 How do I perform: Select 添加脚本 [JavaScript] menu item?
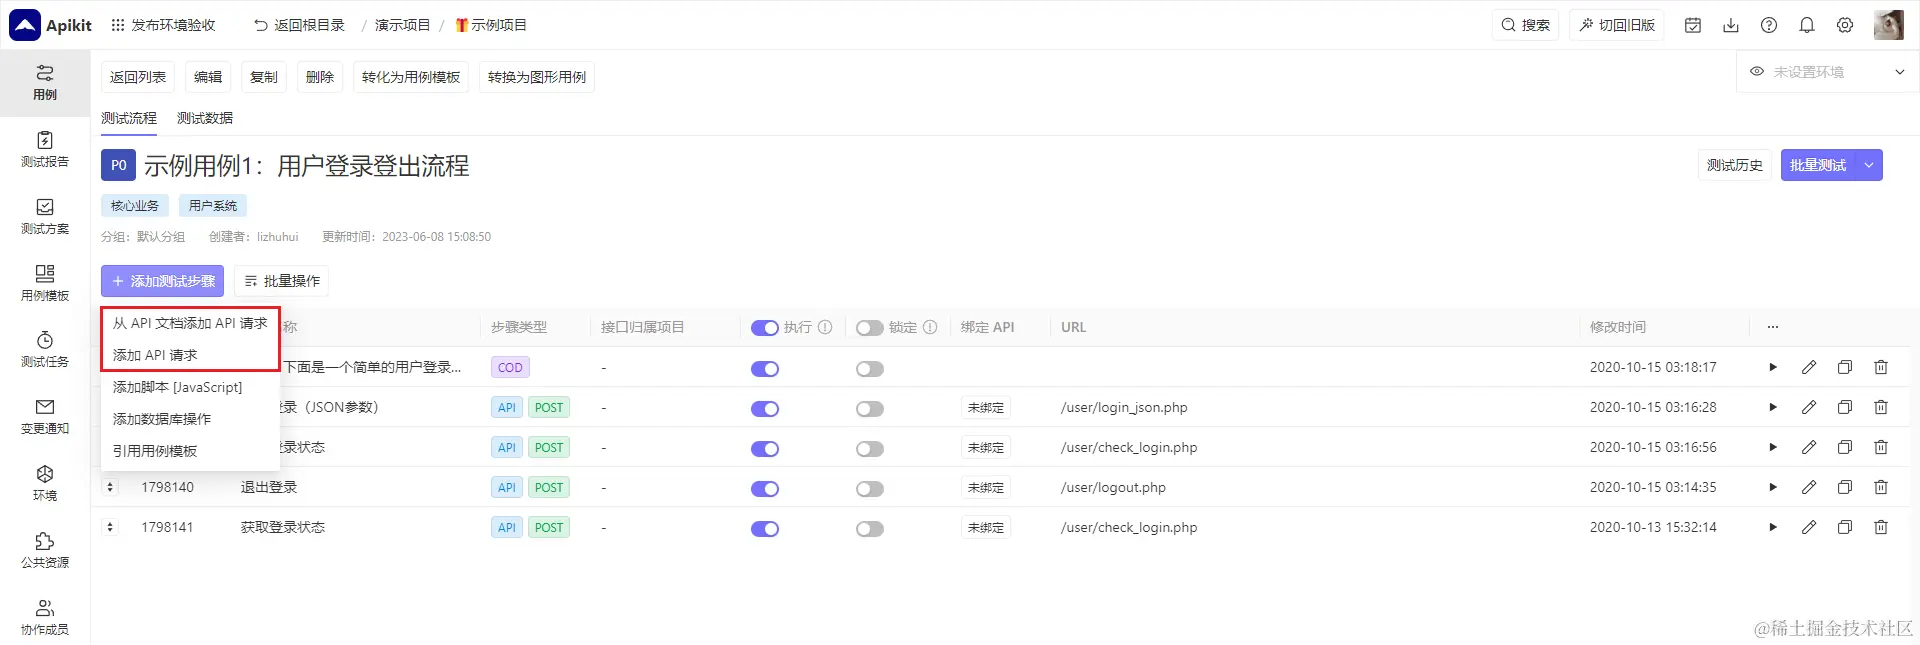pyautogui.click(x=178, y=387)
